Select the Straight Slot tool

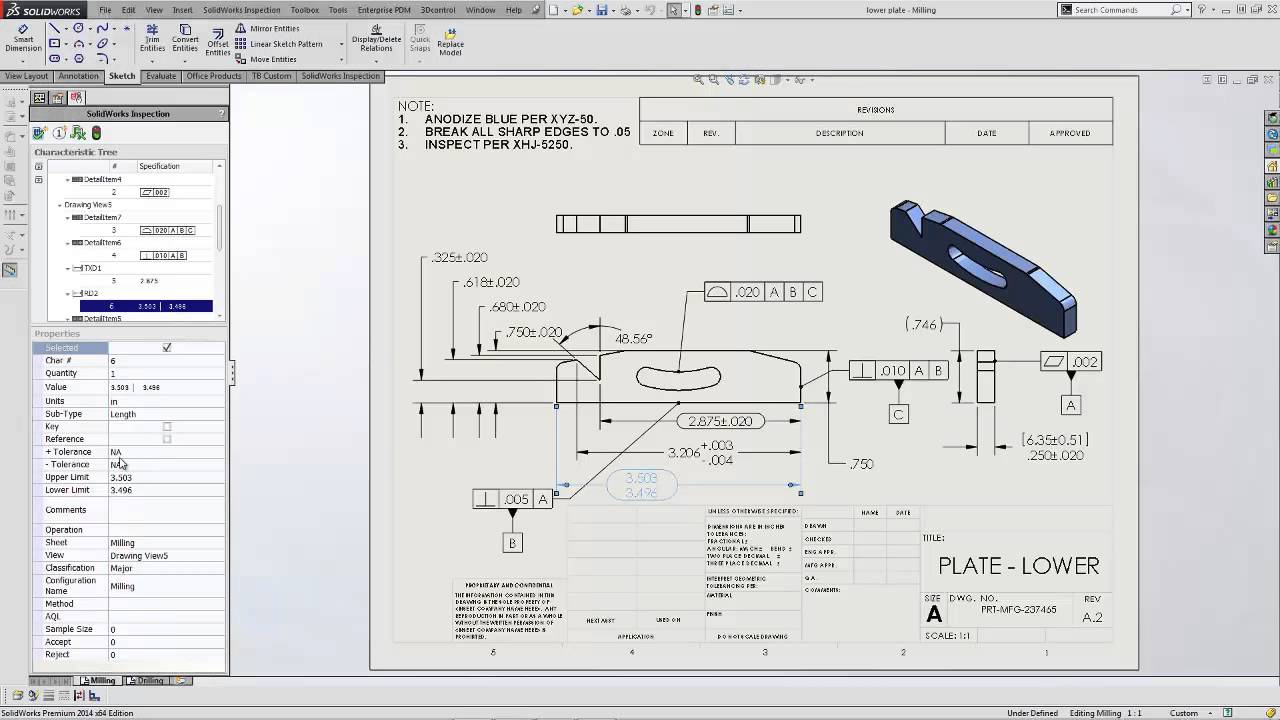pyautogui.click(x=54, y=59)
